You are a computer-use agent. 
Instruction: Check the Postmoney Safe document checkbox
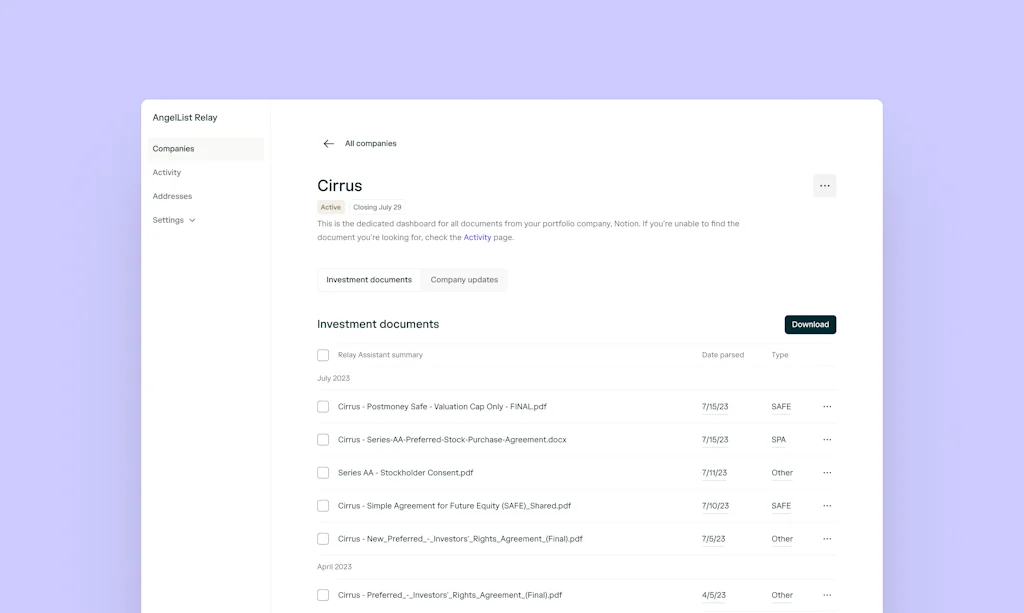[x=323, y=406]
